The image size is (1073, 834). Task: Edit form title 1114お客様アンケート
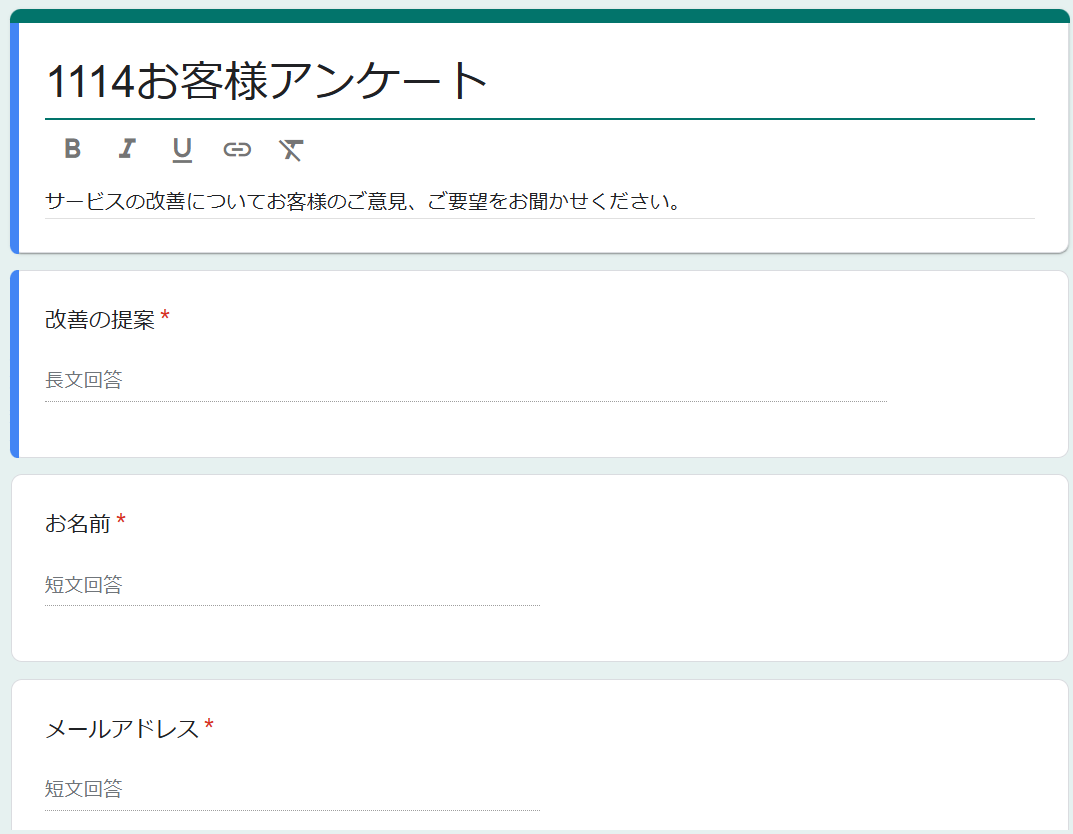(539, 81)
